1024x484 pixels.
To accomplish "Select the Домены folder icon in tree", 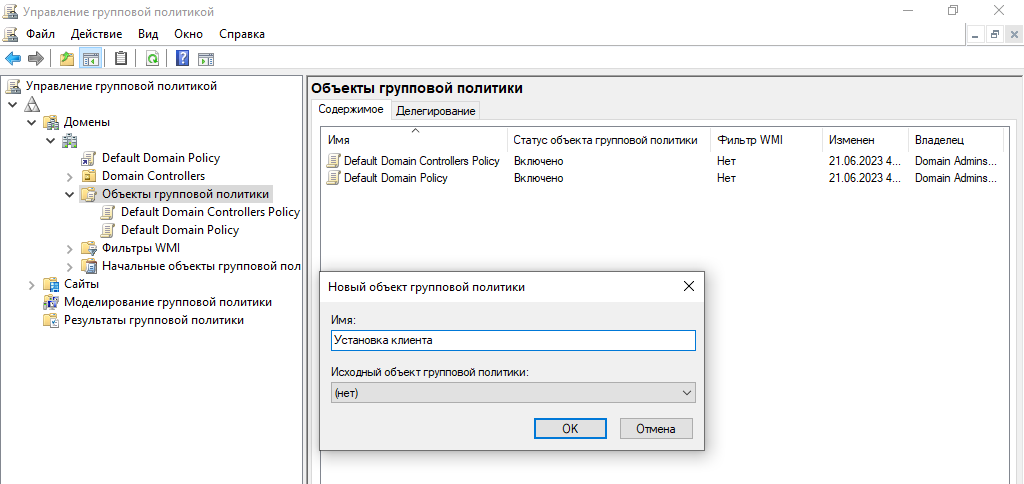I will (x=51, y=122).
